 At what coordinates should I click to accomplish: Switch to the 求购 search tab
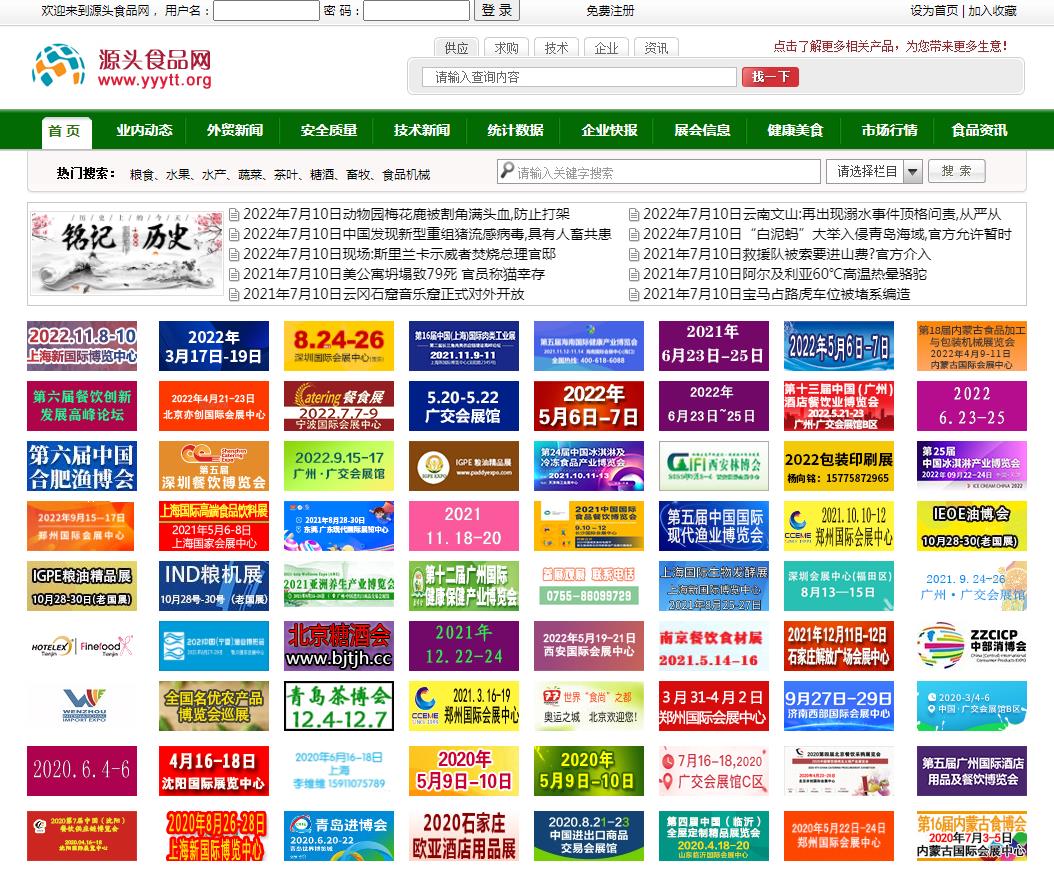506,48
